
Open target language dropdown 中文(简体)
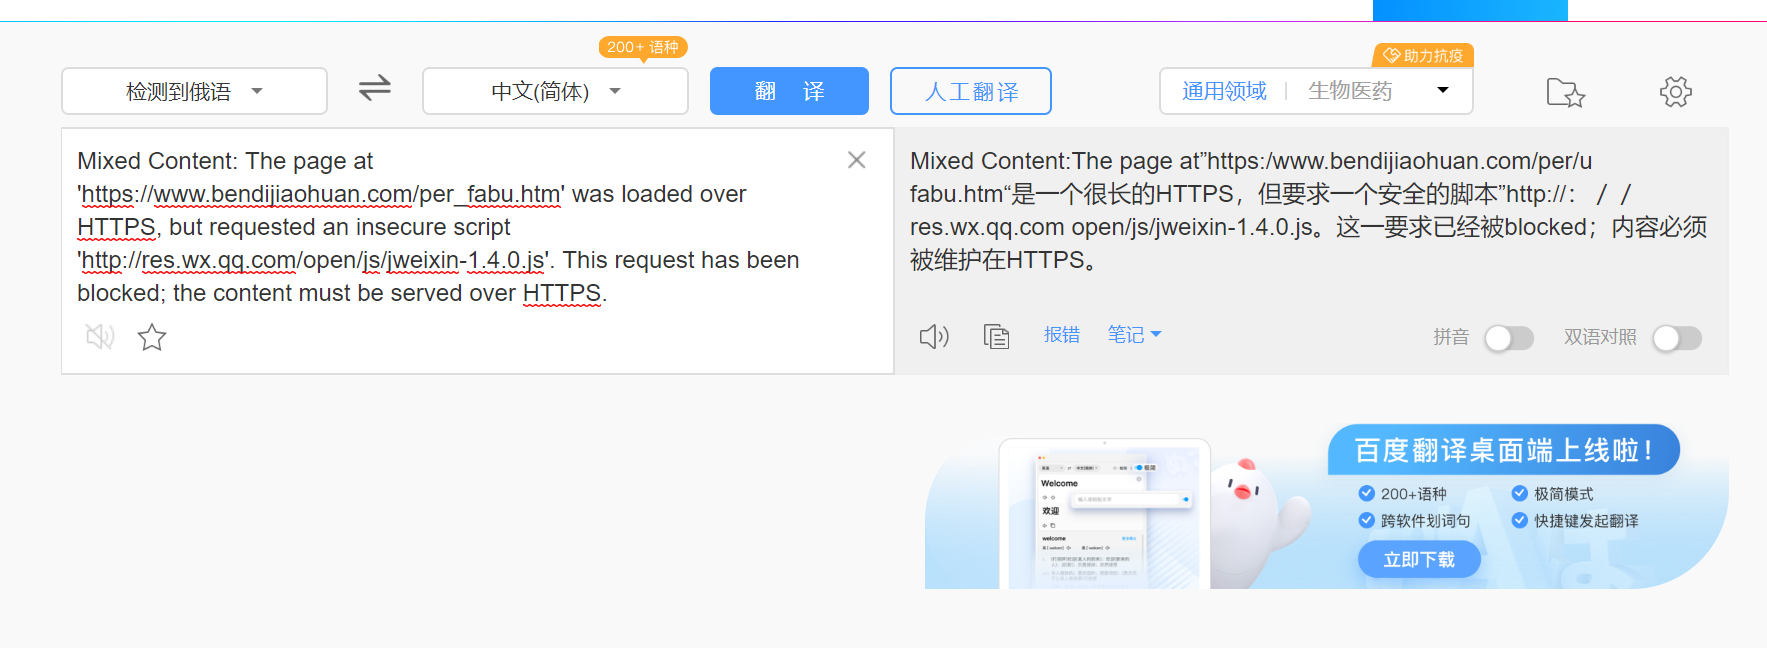point(555,91)
